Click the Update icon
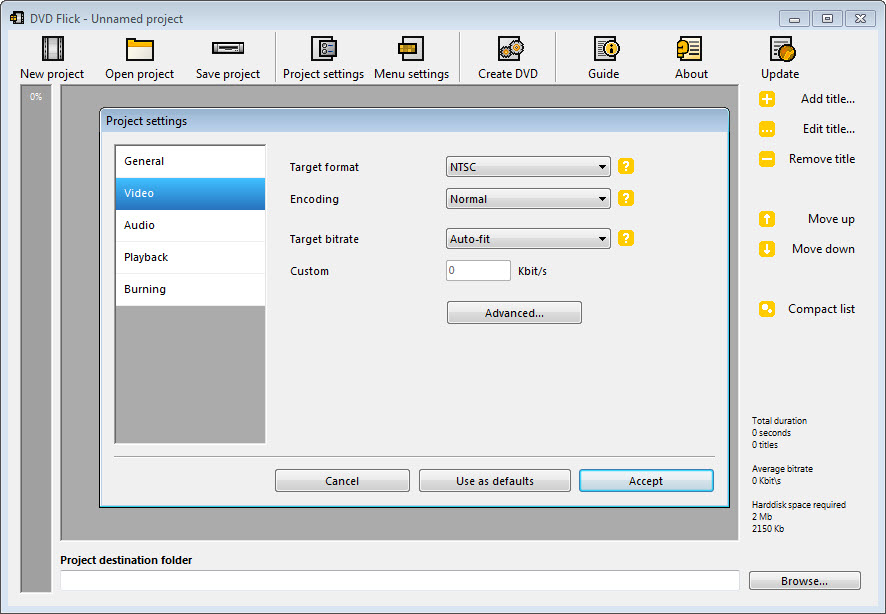This screenshot has width=886, height=614. click(783, 49)
